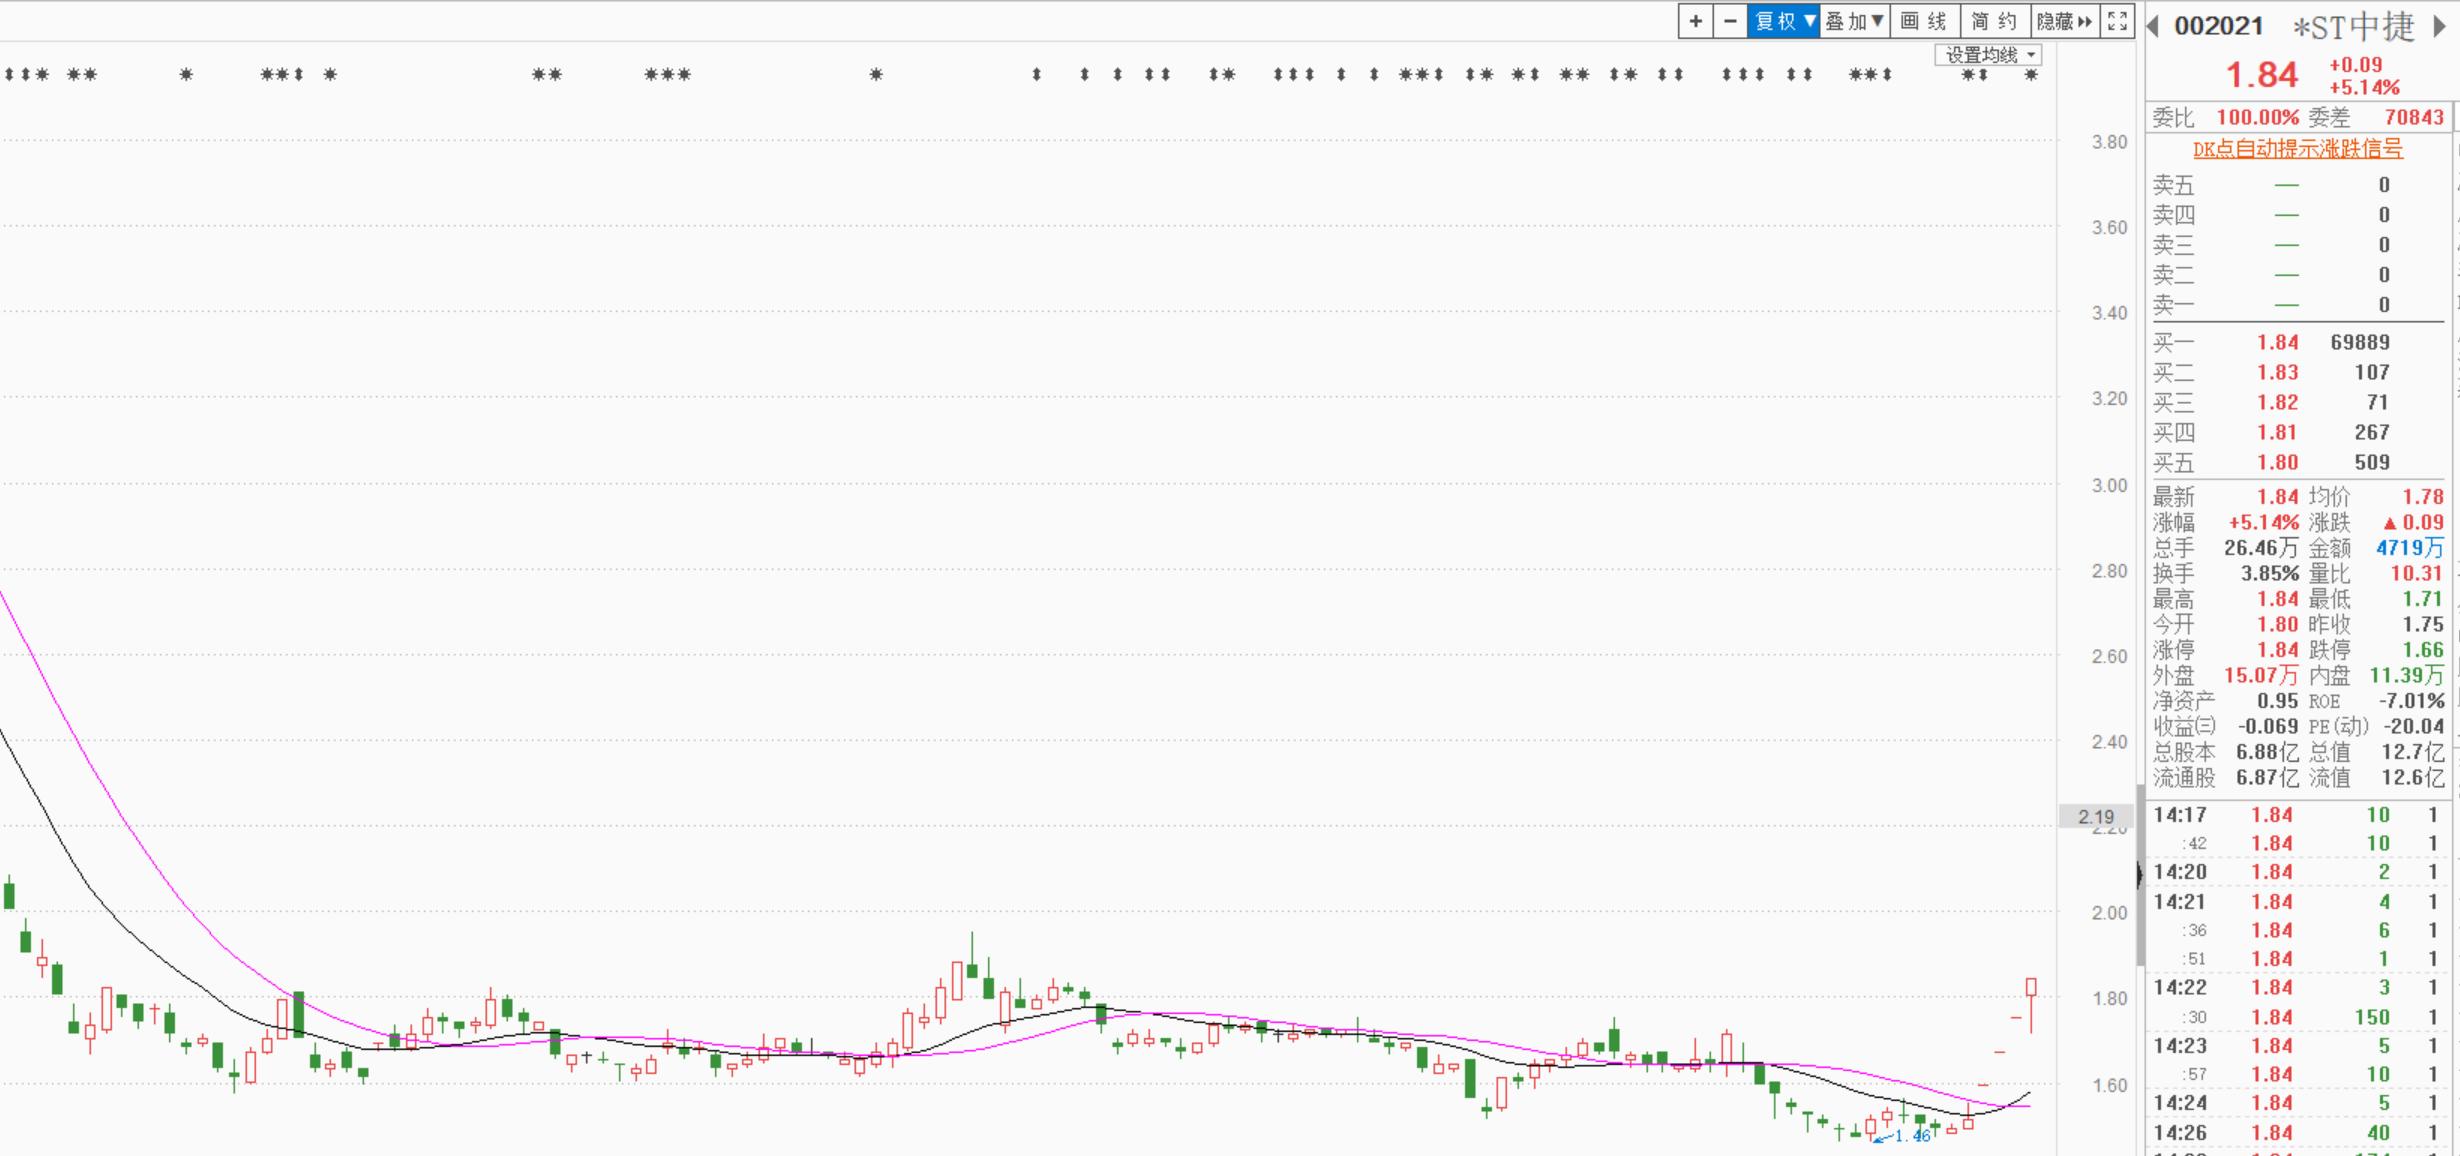Click the 最低 value 1.71
This screenshot has width=2460, height=1156.
(x=2423, y=599)
